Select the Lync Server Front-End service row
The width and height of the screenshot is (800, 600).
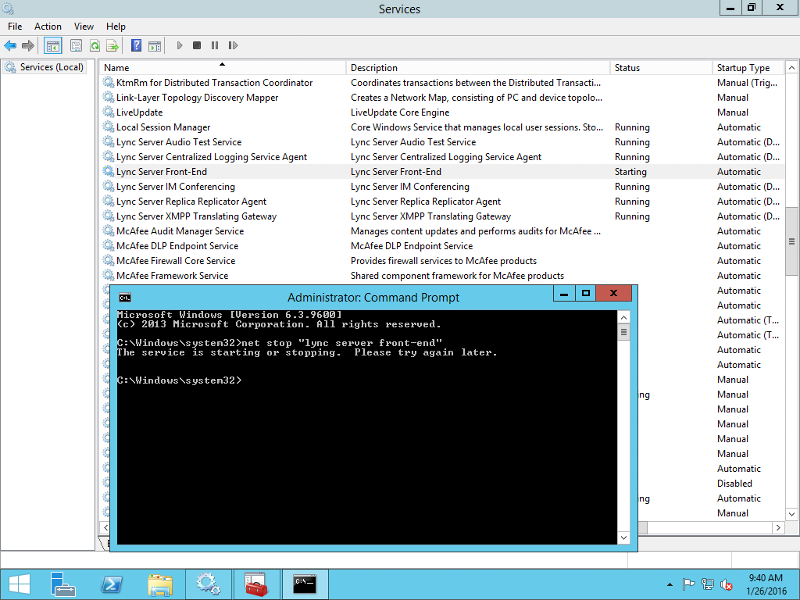click(x=200, y=171)
